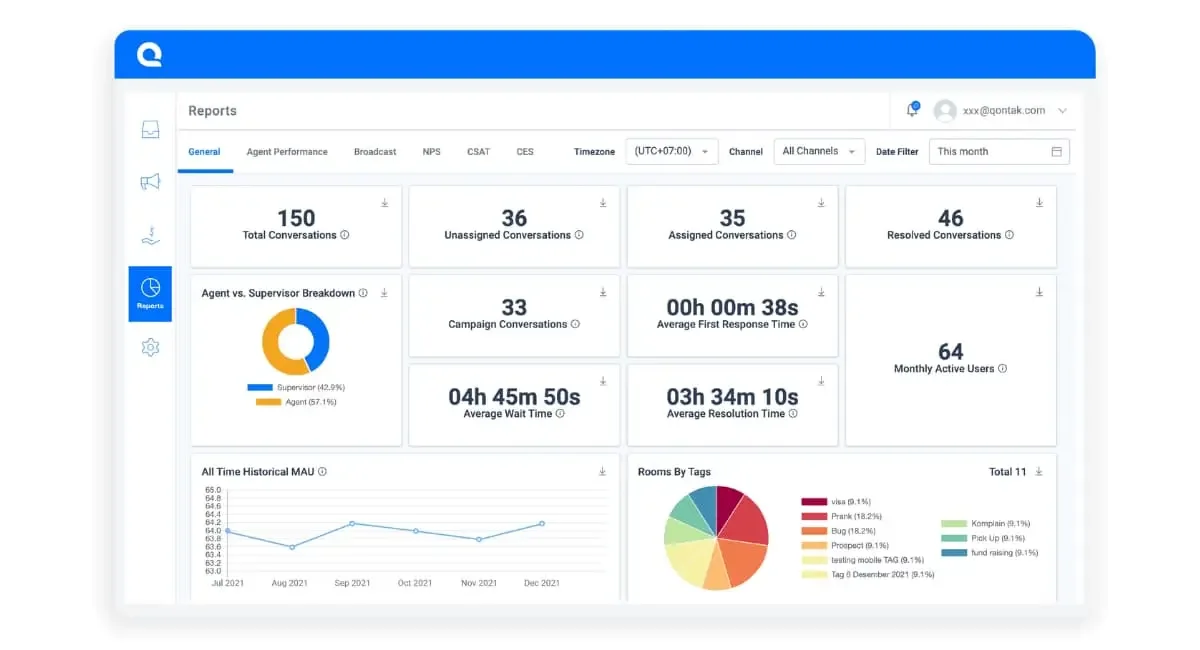This screenshot has width=1200, height=650.
Task: Download the Average Wait Time card
Action: [x=603, y=381]
